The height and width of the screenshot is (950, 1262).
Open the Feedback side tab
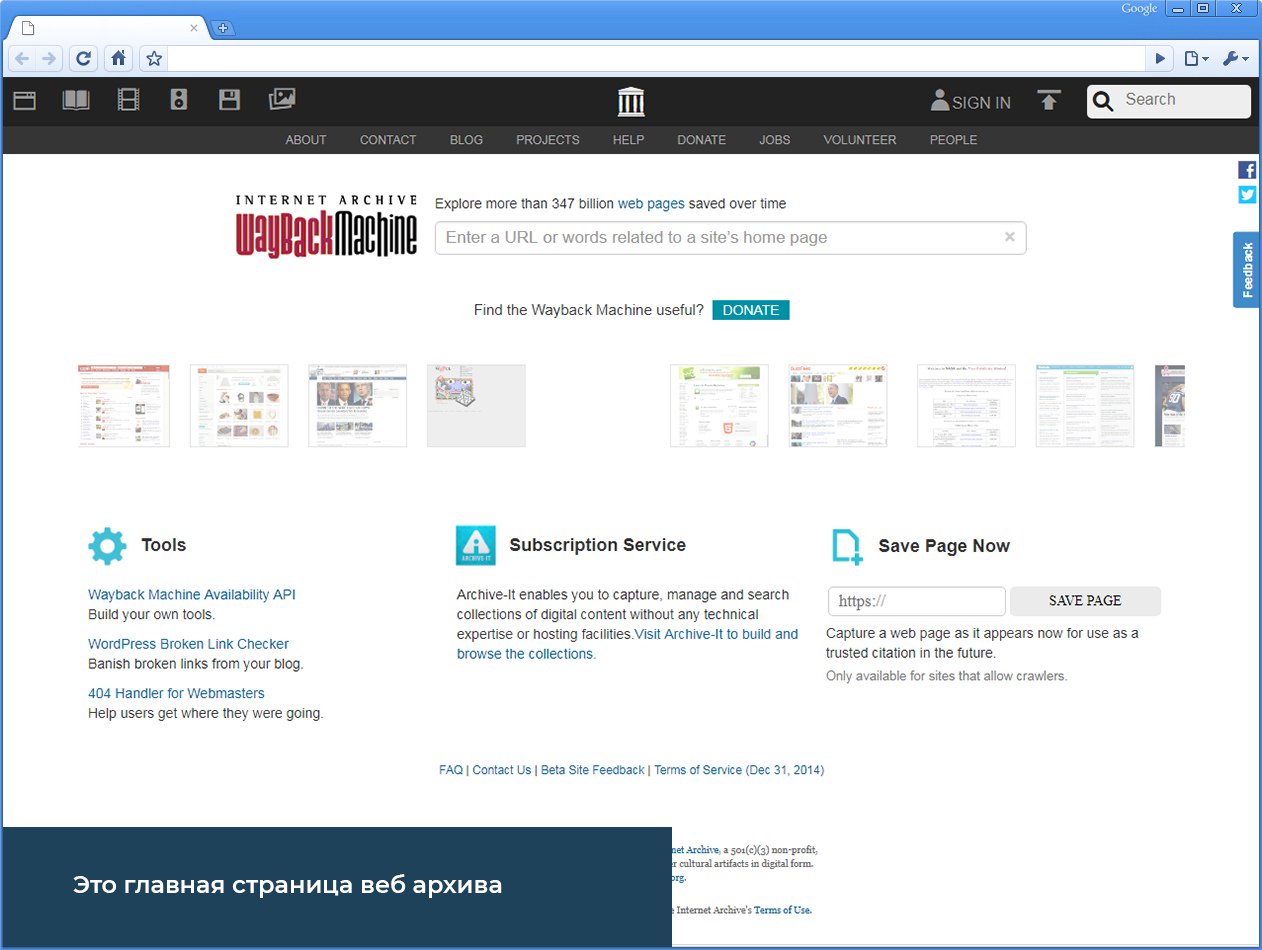pyautogui.click(x=1246, y=270)
